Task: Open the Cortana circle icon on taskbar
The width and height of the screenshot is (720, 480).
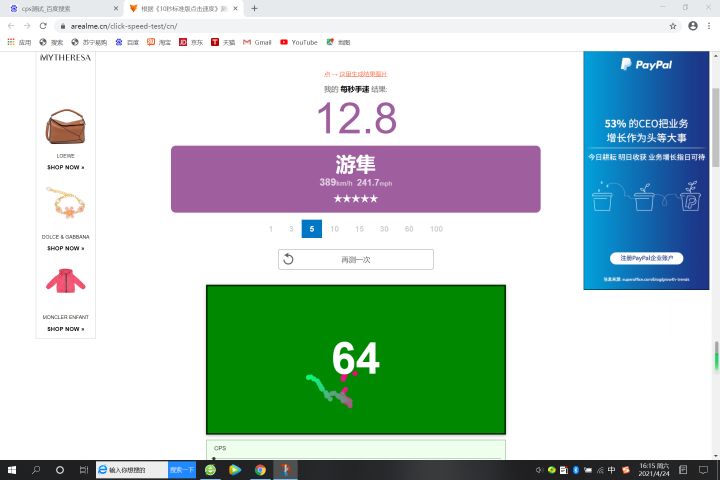Action: pos(60,470)
